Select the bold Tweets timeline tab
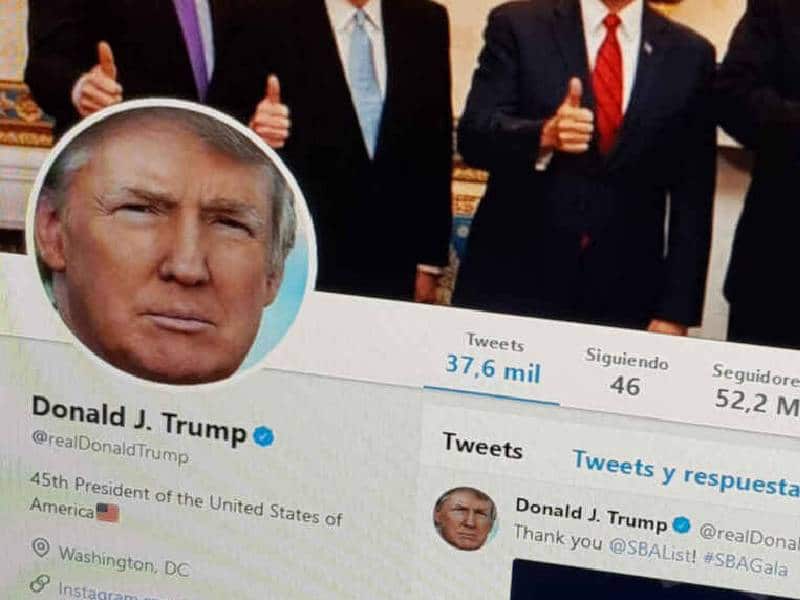This screenshot has height=600, width=800. click(483, 446)
